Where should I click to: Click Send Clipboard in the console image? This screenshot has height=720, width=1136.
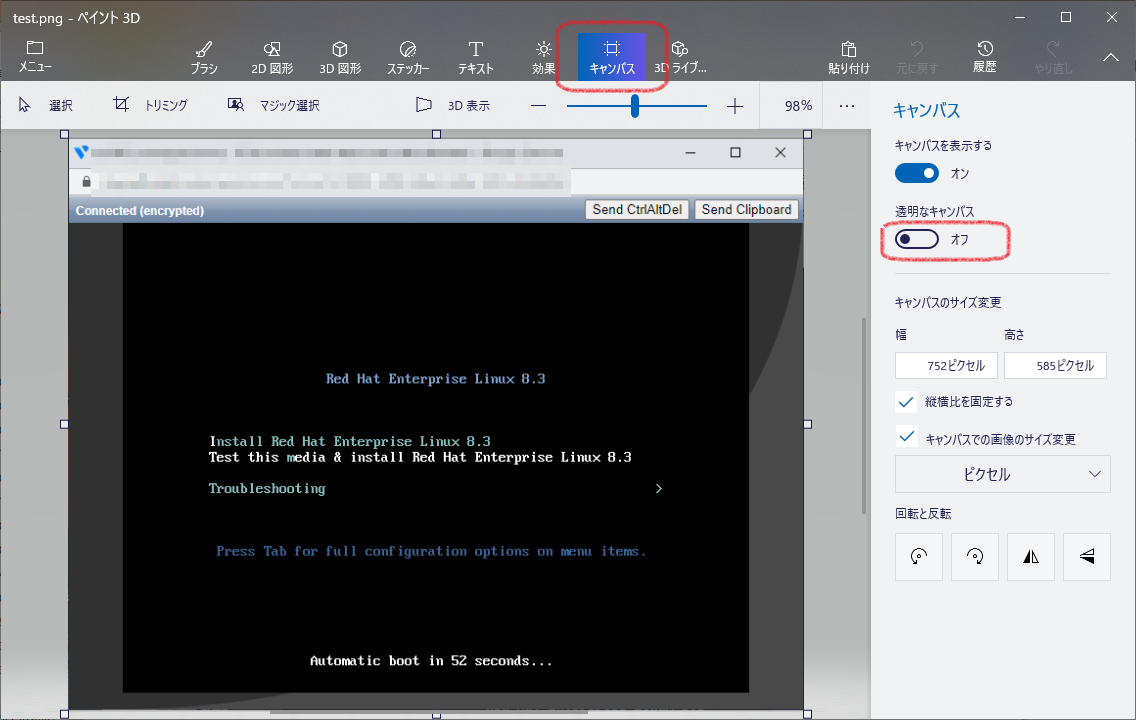[x=746, y=209]
